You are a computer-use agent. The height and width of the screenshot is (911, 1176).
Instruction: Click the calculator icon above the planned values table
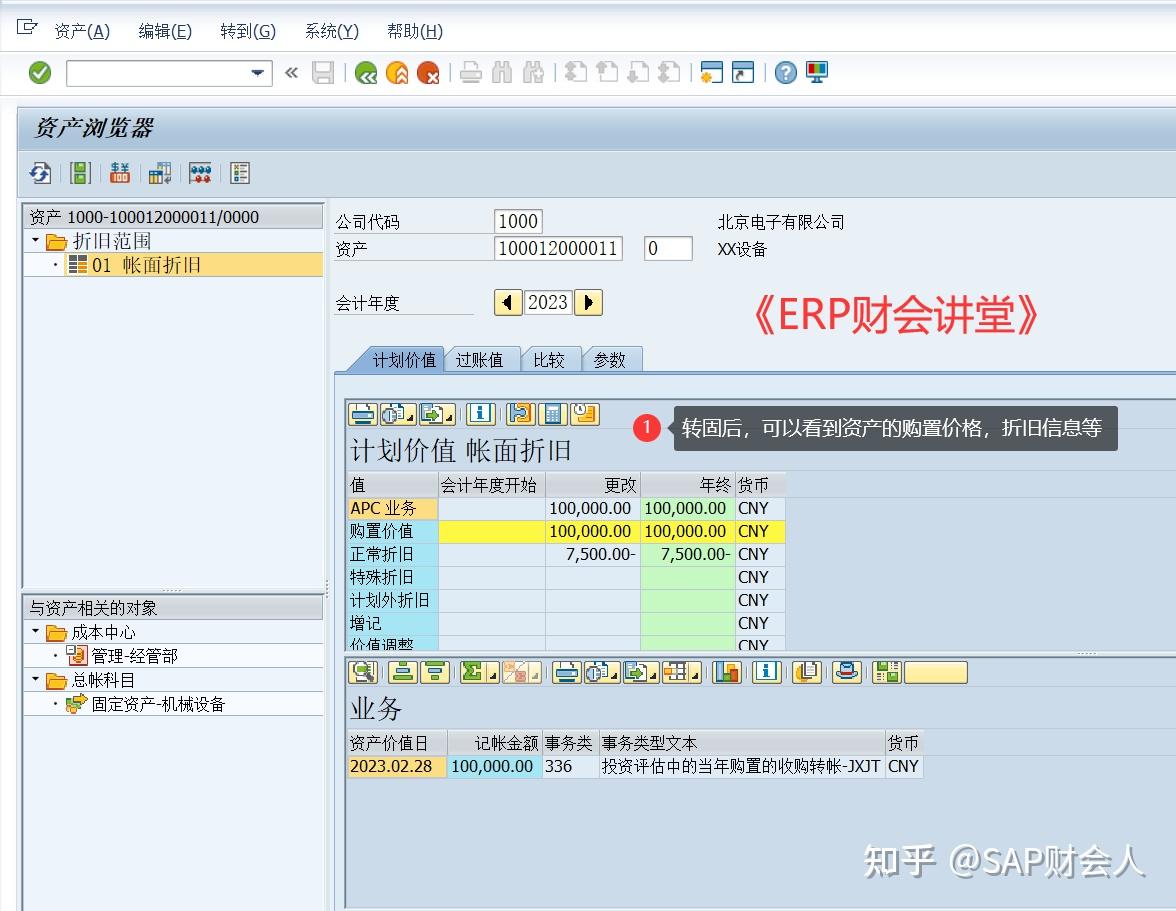click(x=552, y=413)
